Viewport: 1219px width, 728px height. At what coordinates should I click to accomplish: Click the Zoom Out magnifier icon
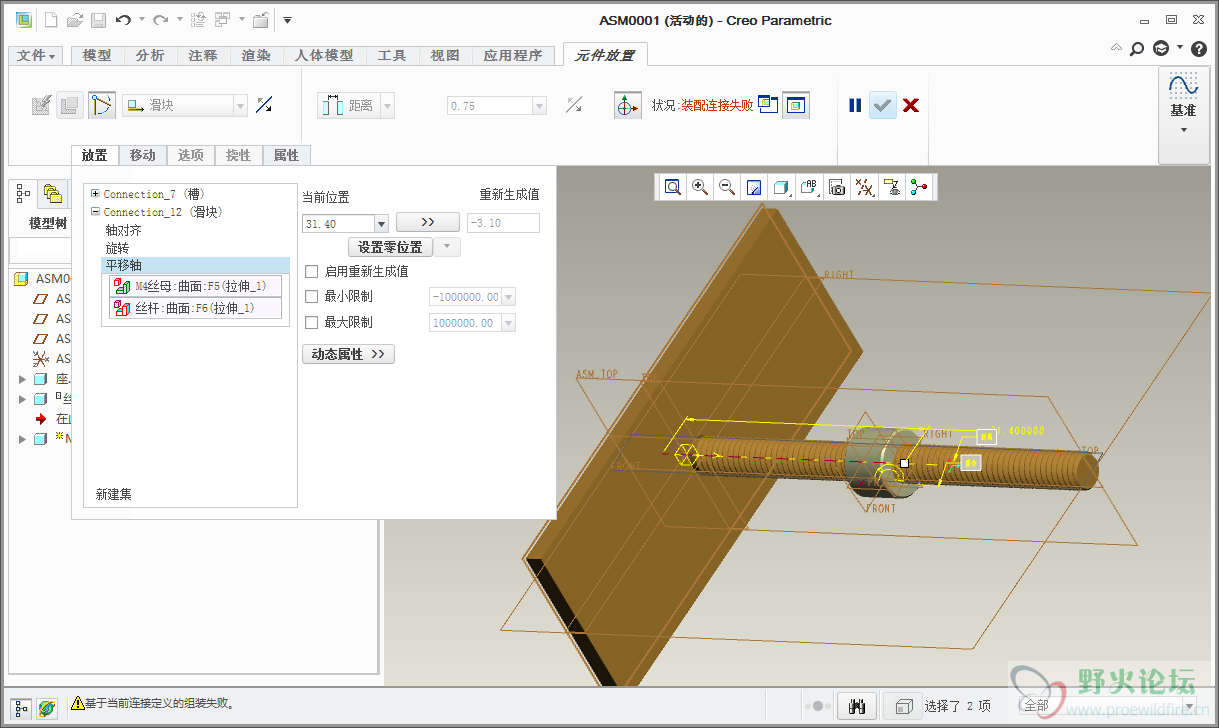coord(727,187)
